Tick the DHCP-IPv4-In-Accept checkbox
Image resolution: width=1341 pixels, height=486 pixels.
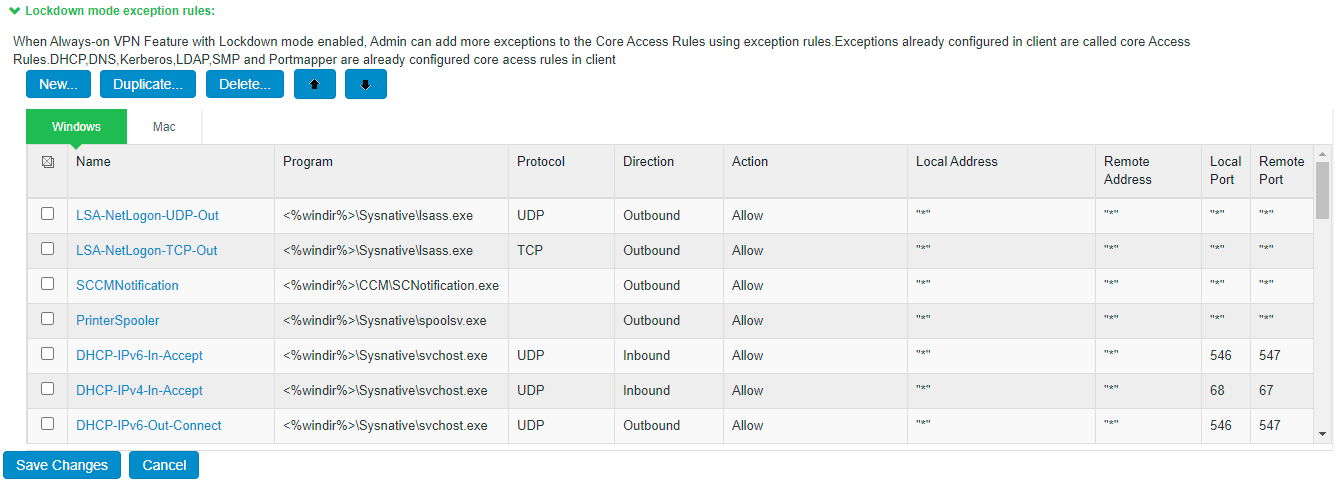[x=47, y=389]
